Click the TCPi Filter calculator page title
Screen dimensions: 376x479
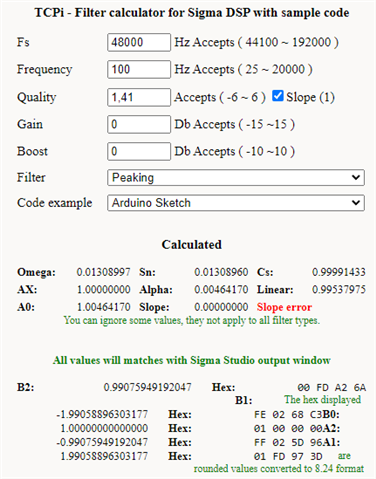(192, 13)
